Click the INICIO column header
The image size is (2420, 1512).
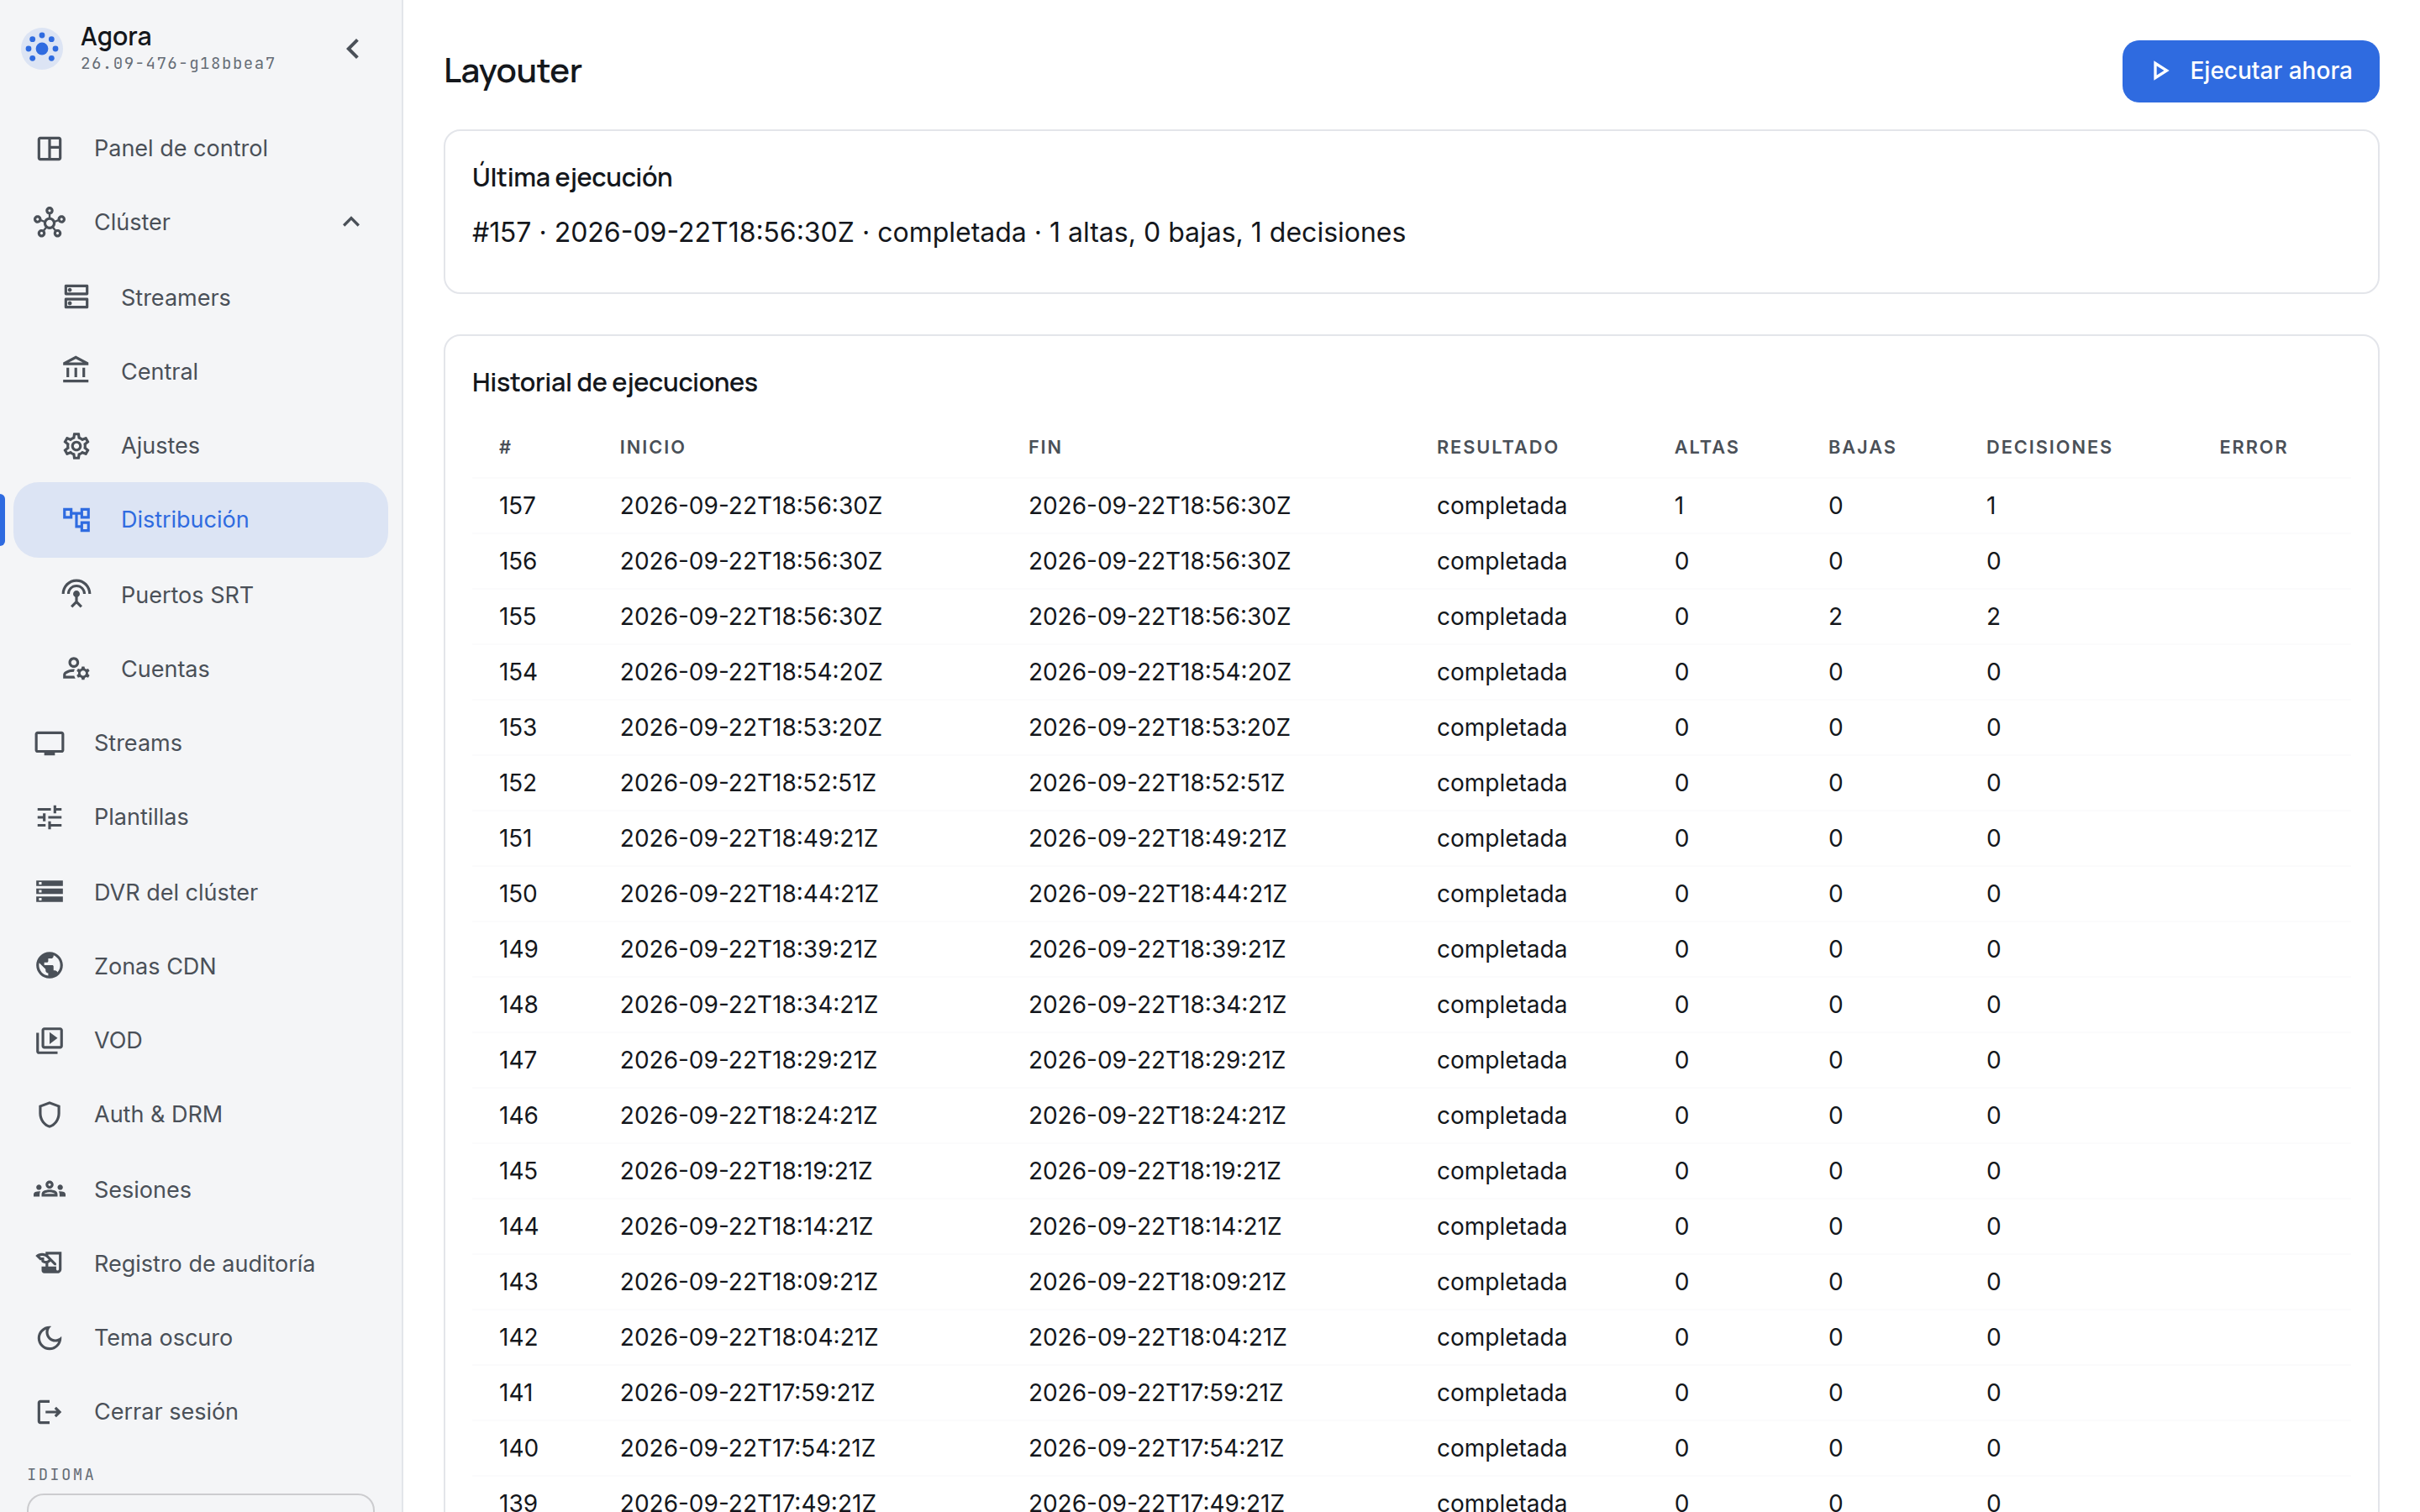point(652,447)
